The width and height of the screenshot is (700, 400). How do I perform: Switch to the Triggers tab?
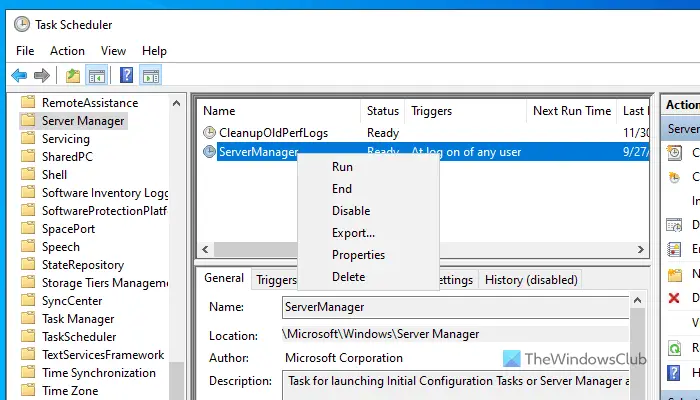click(275, 280)
